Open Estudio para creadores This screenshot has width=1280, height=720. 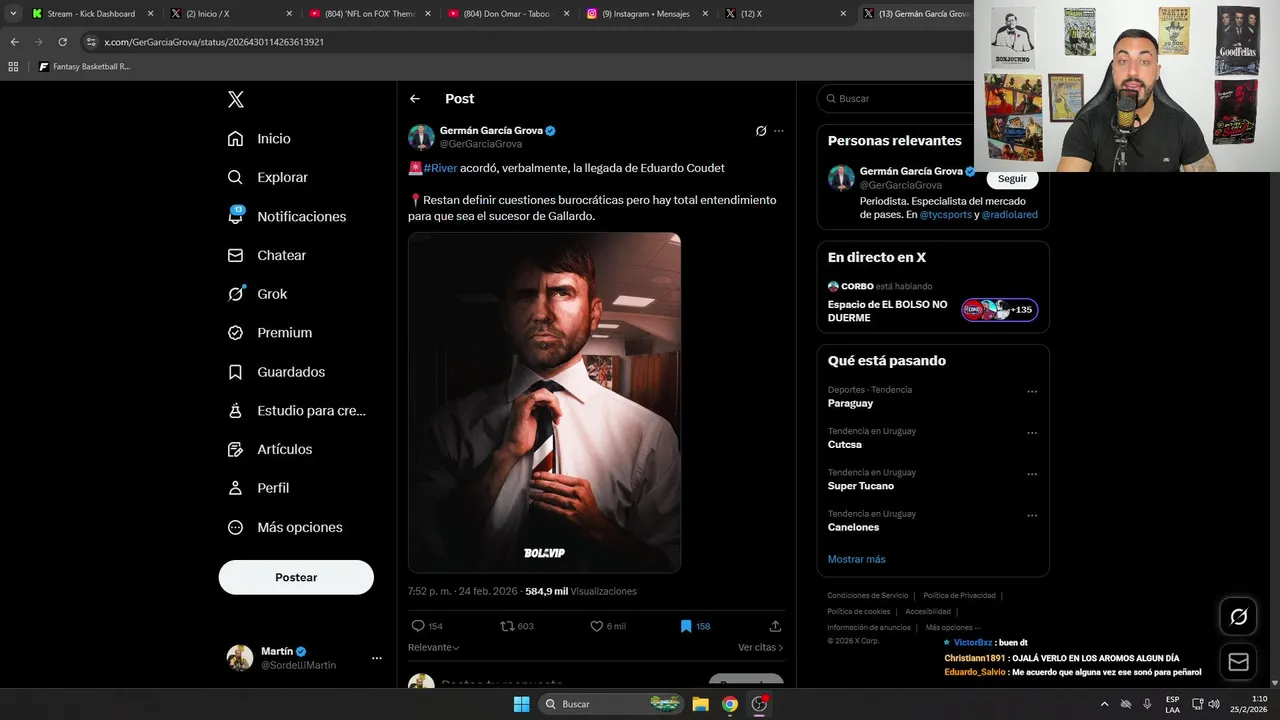click(296, 410)
